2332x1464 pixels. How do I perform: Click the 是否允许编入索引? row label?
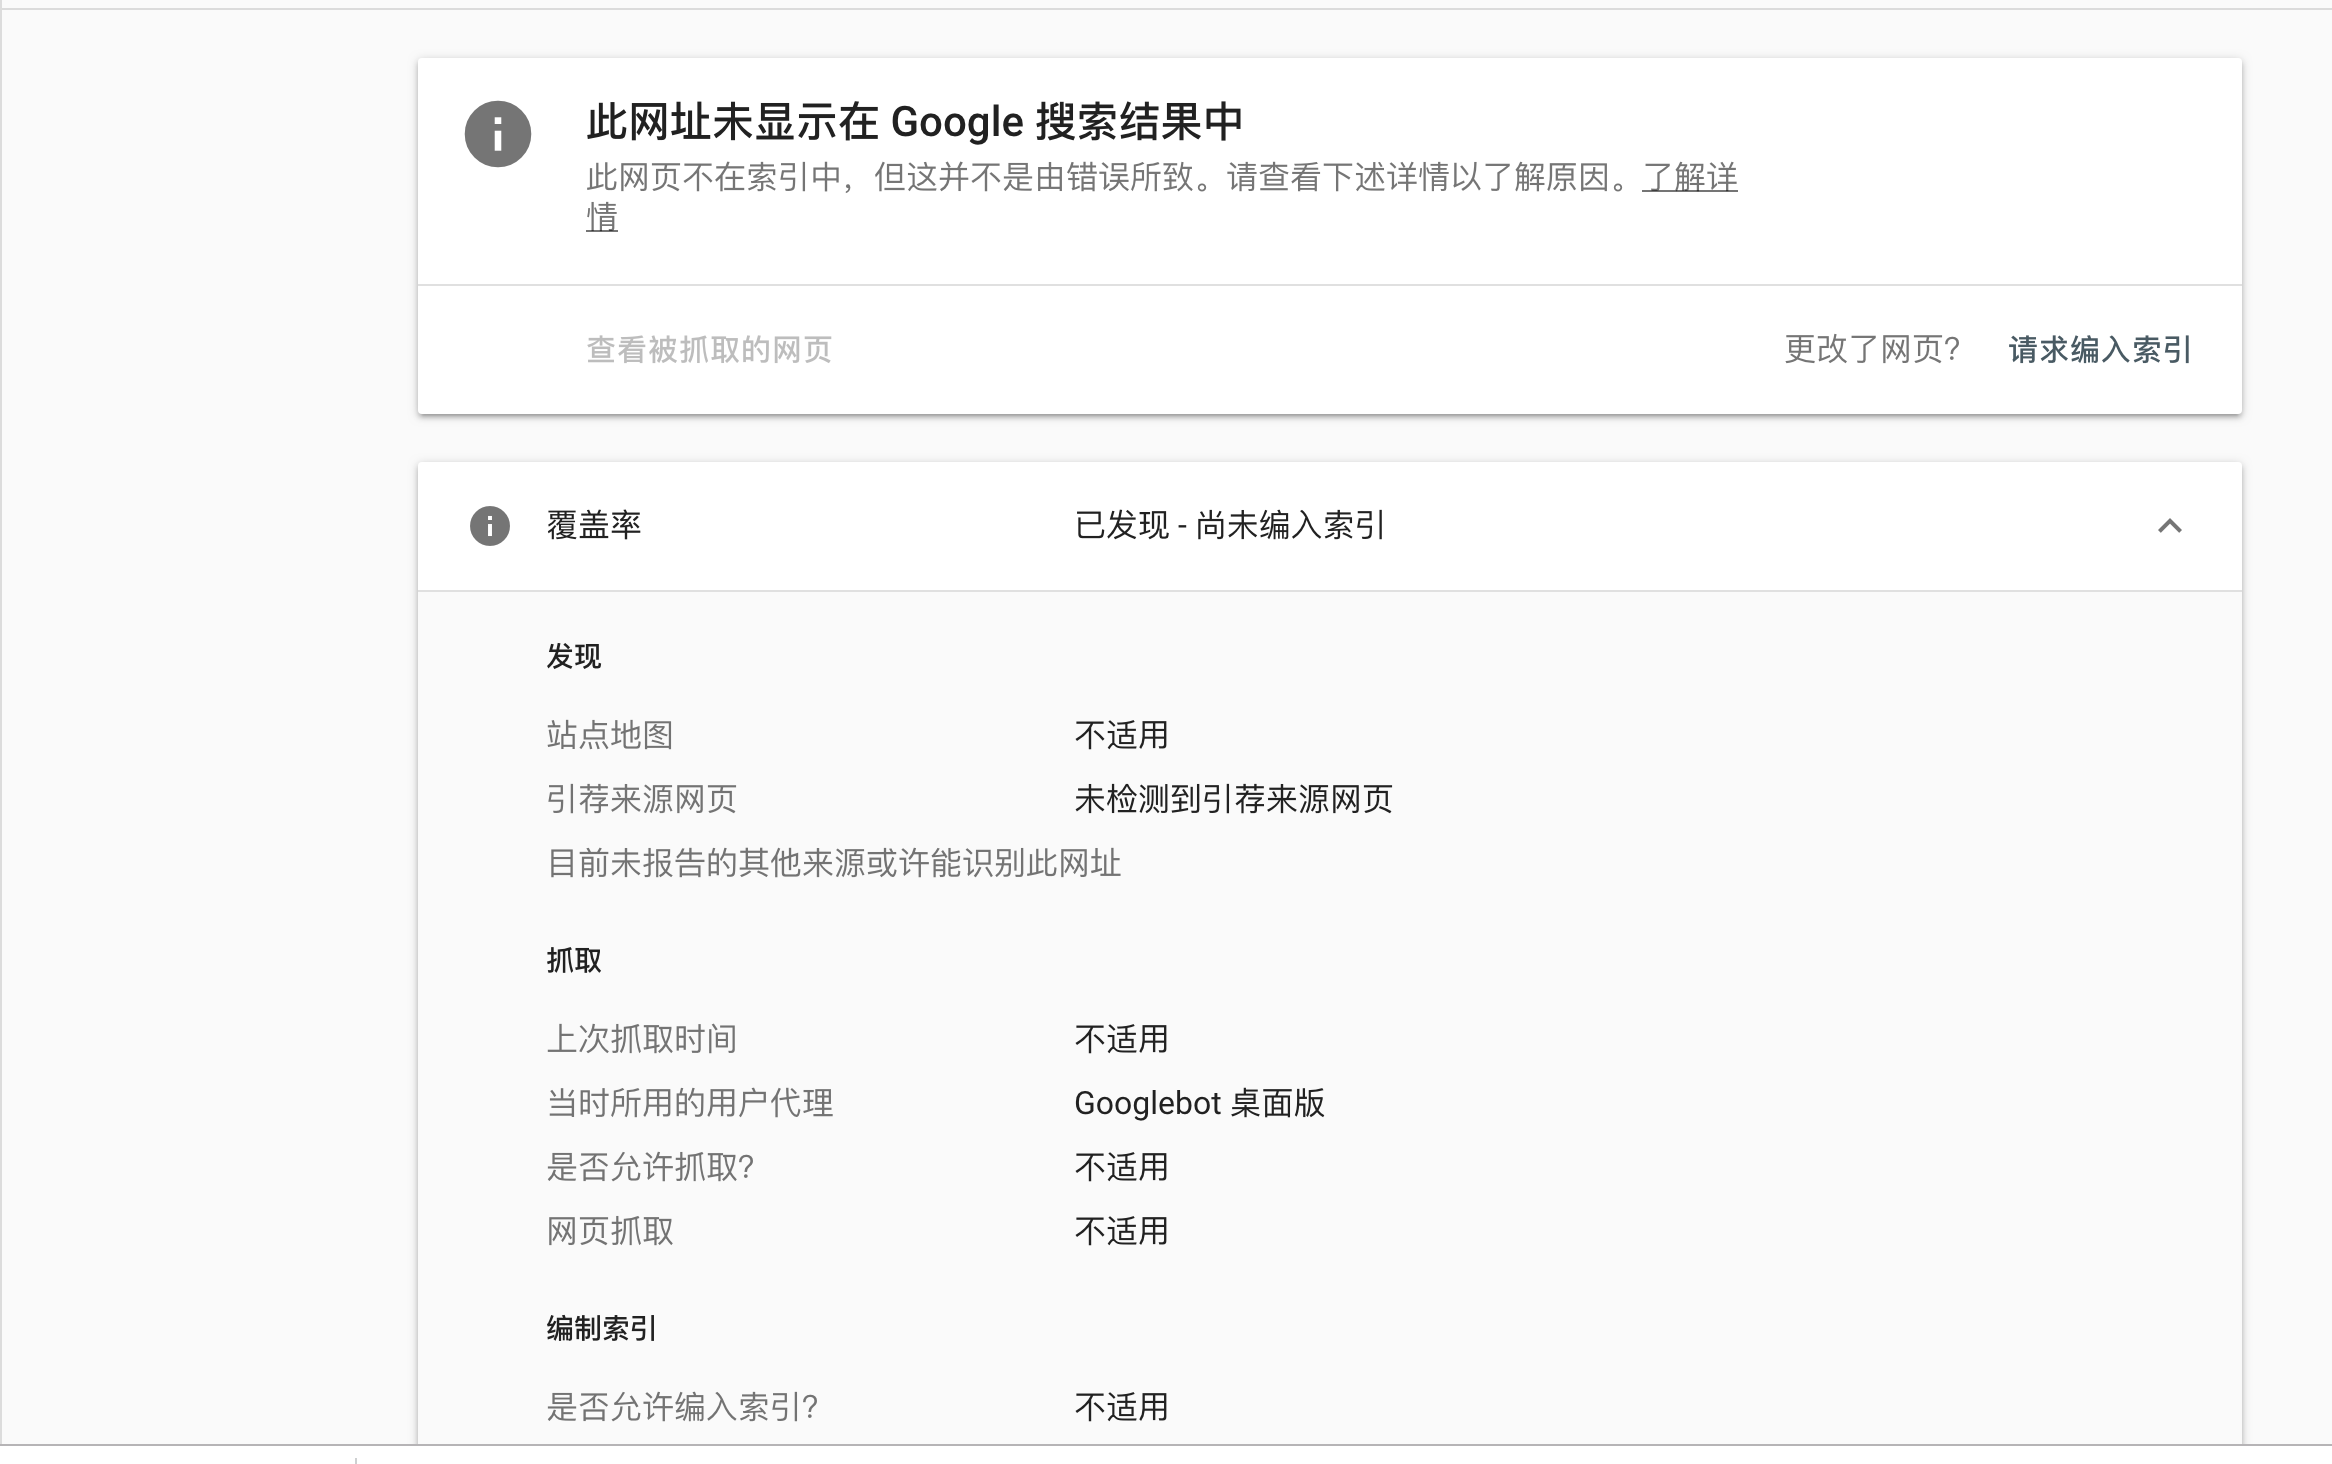pos(682,1407)
